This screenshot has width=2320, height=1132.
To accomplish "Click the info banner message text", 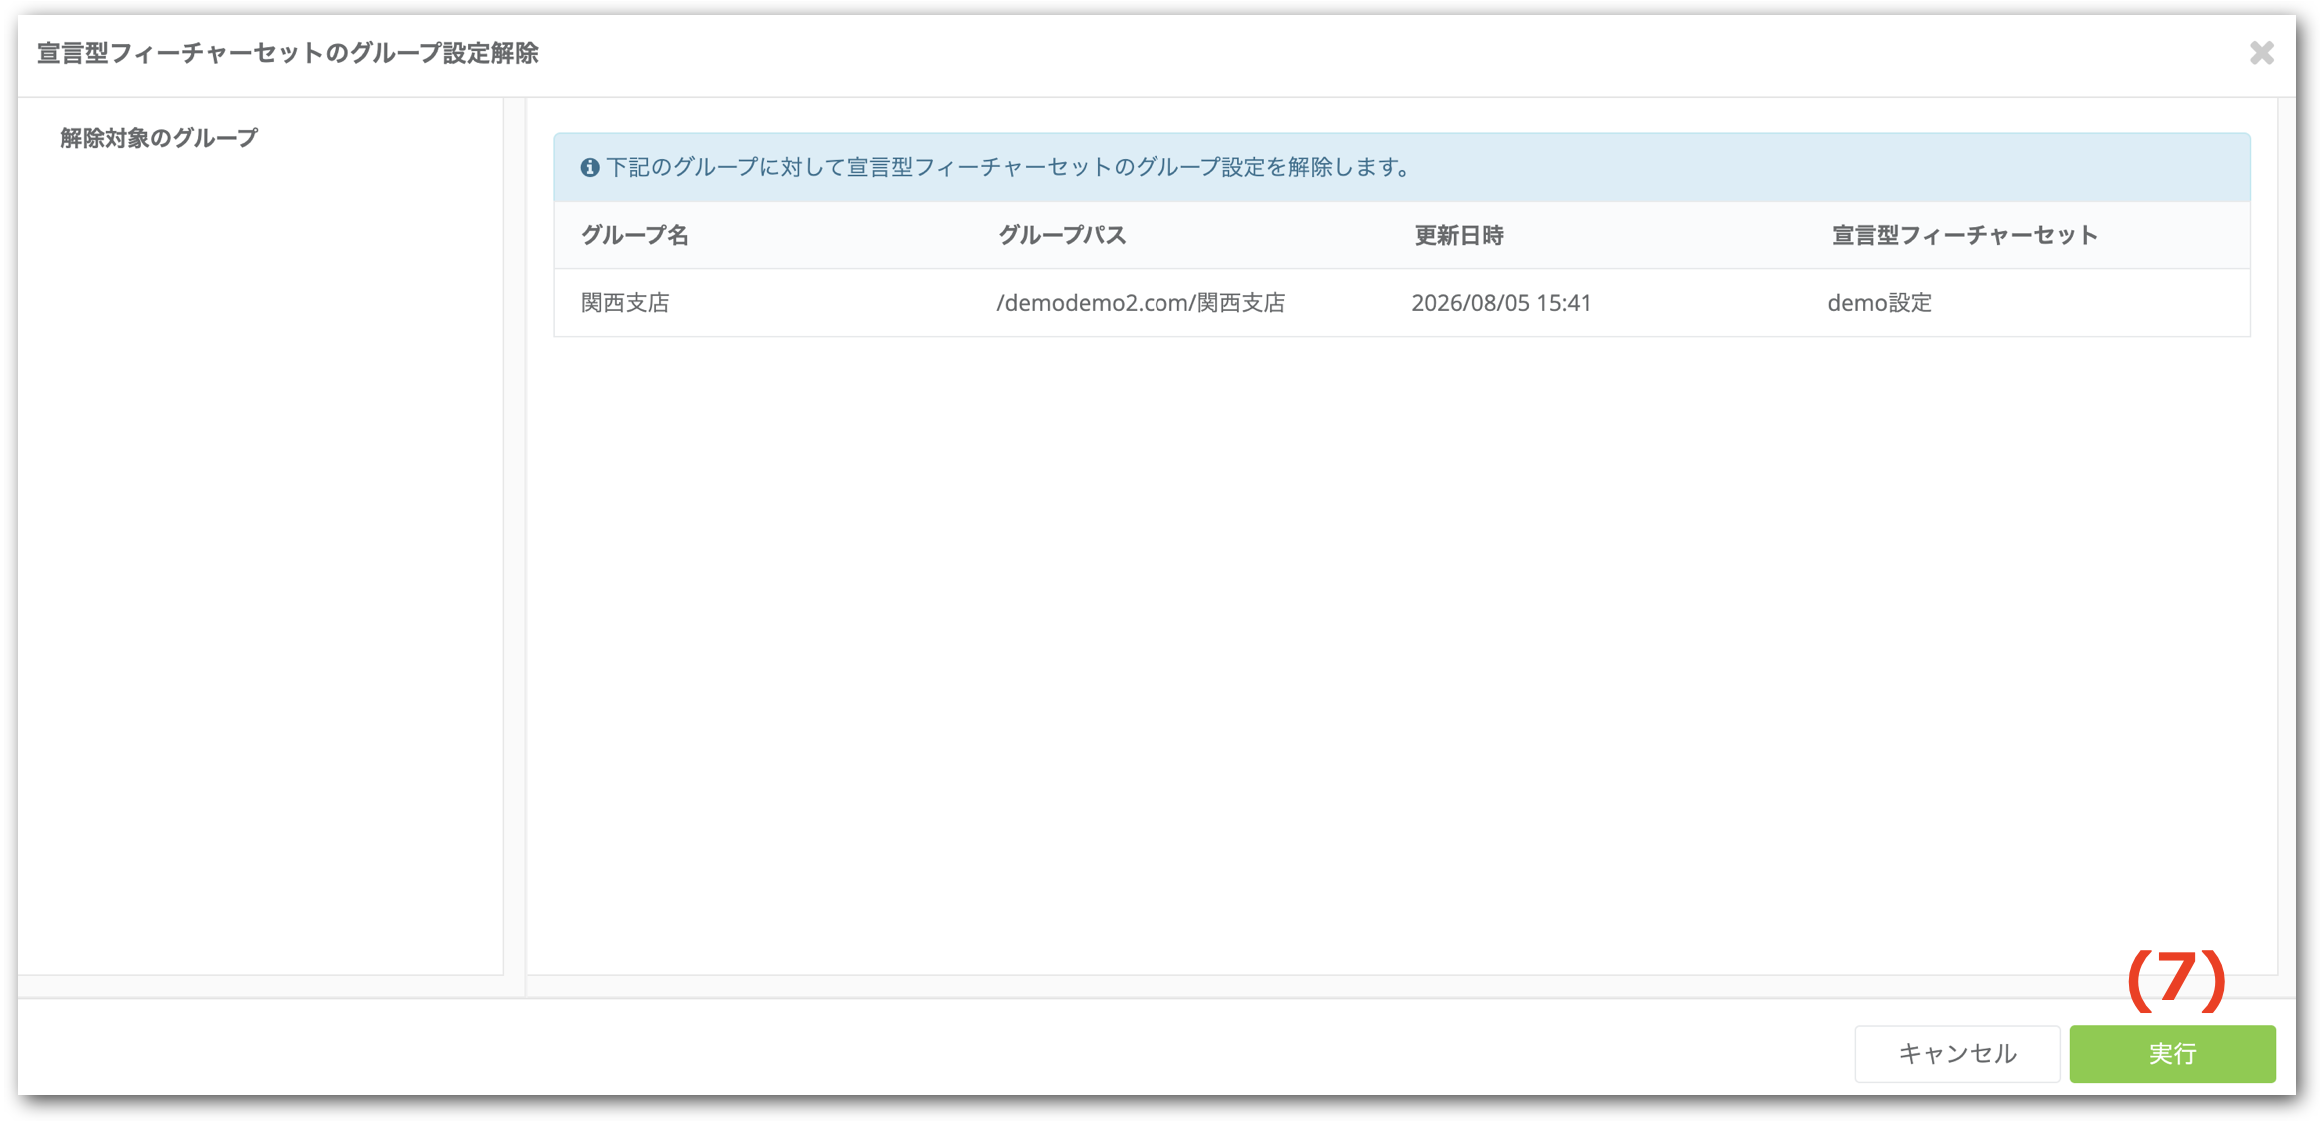I will (x=1009, y=167).
